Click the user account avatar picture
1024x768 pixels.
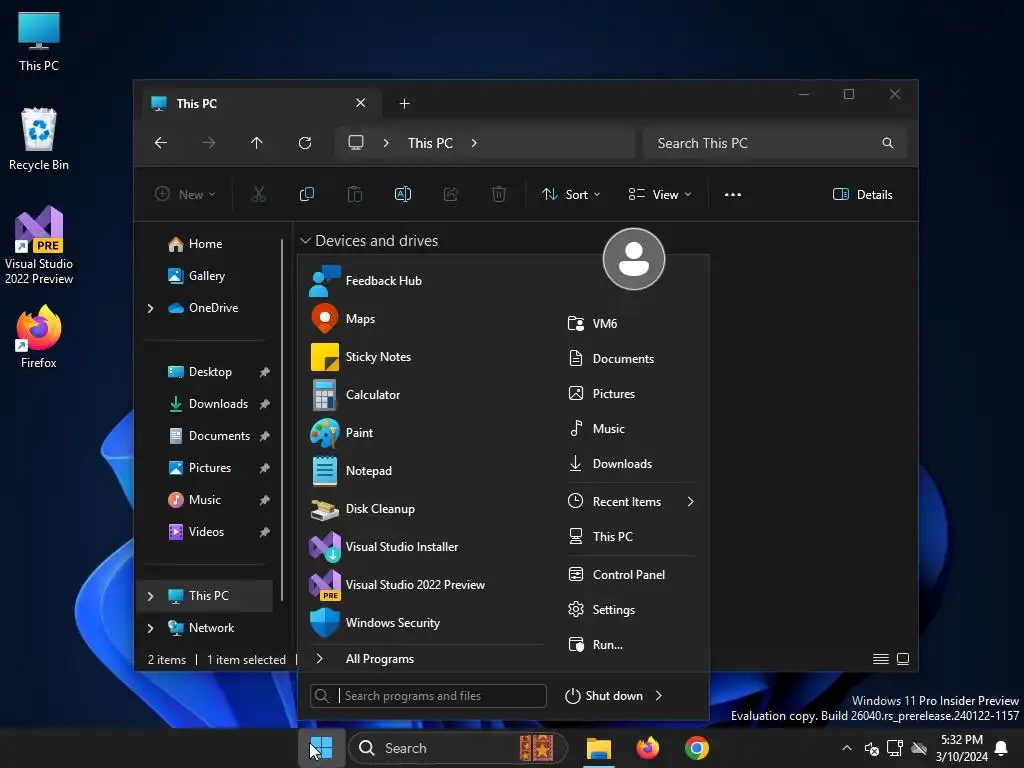coord(633,259)
